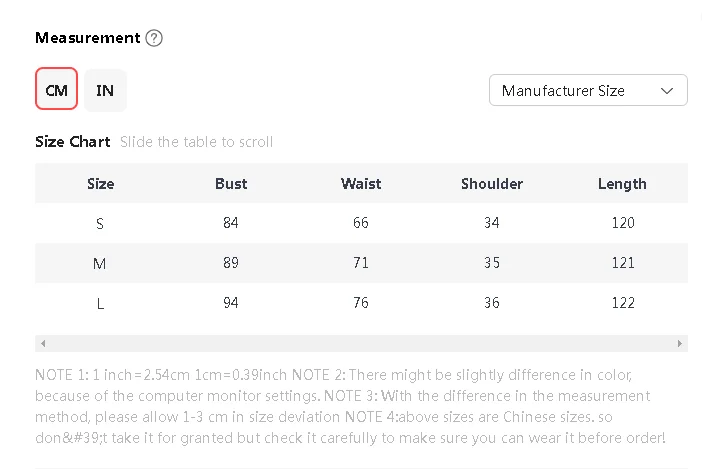Click the bust value 84 cell
Viewport: 702px width, 469px height.
pyautogui.click(x=231, y=222)
